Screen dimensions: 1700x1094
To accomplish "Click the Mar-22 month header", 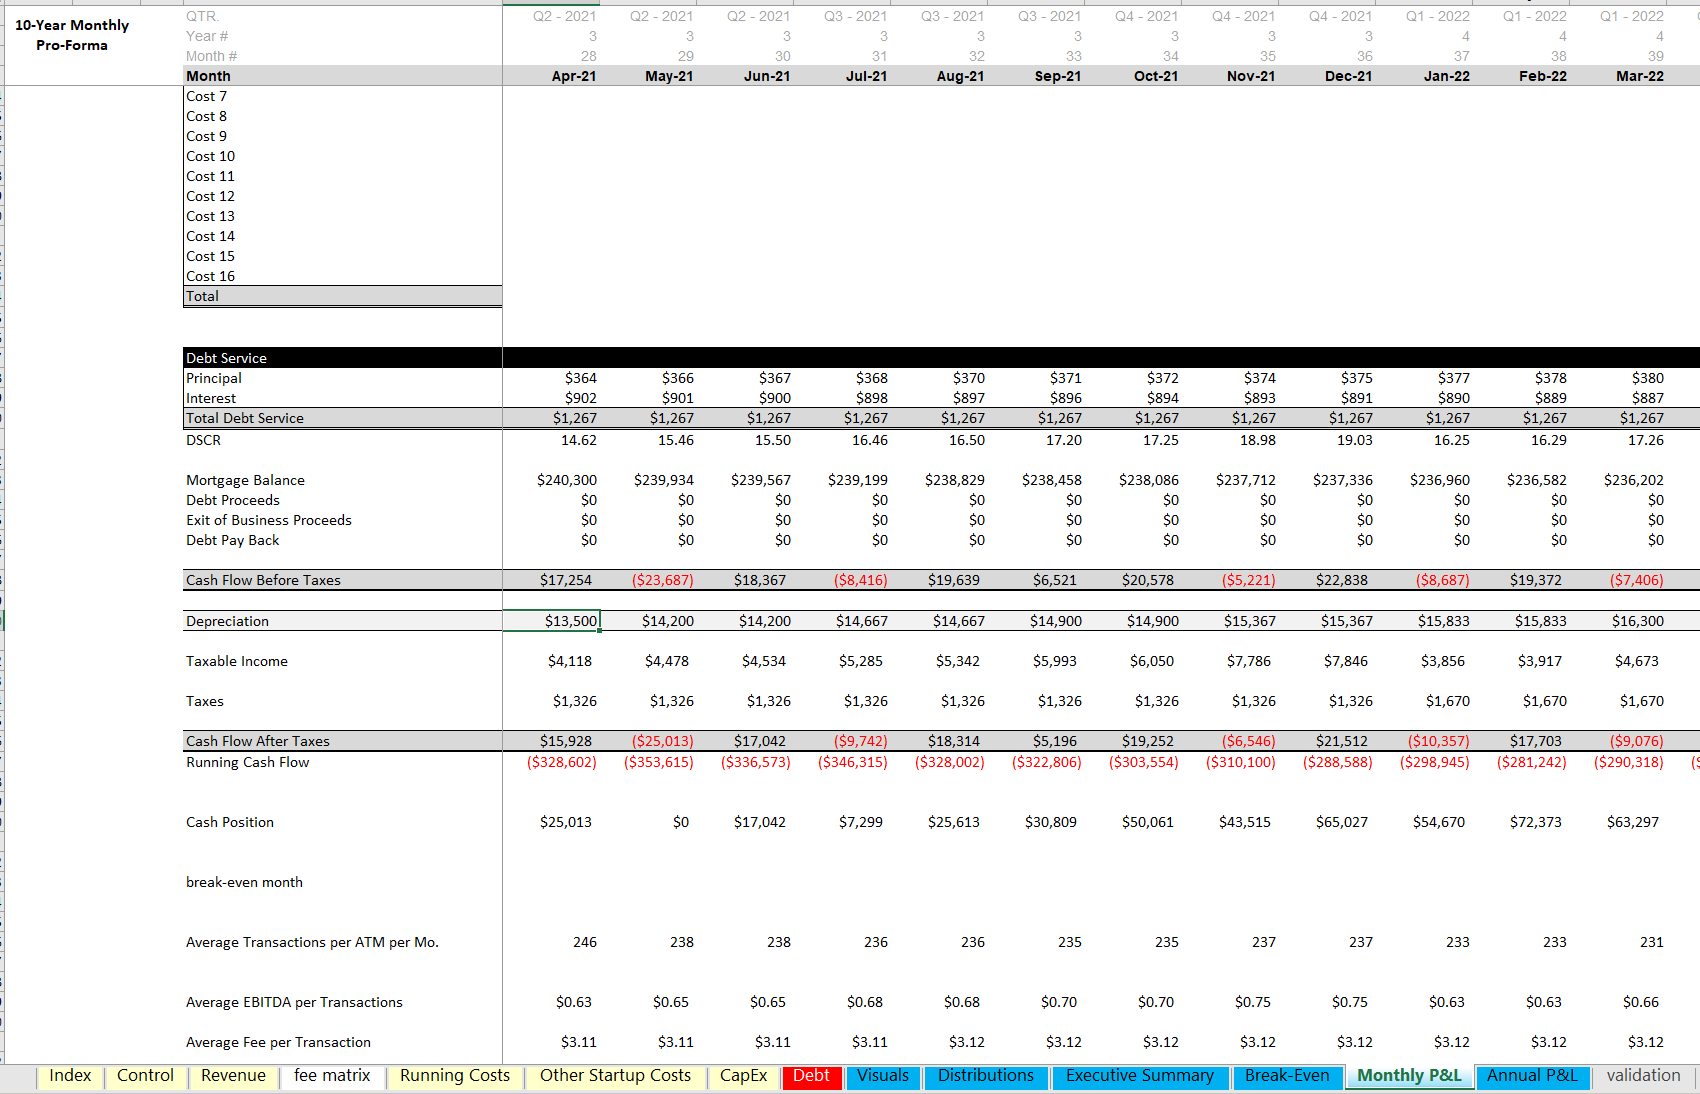I will point(1640,76).
